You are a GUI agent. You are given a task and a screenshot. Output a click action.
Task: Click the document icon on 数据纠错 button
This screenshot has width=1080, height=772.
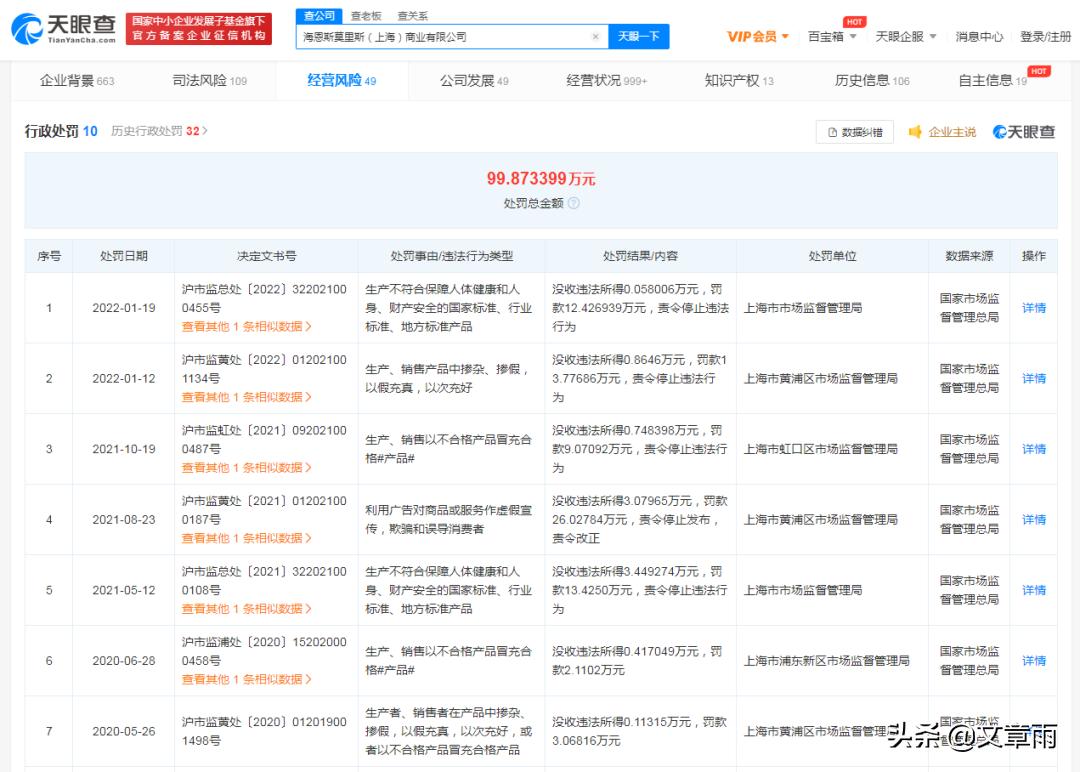[x=834, y=131]
